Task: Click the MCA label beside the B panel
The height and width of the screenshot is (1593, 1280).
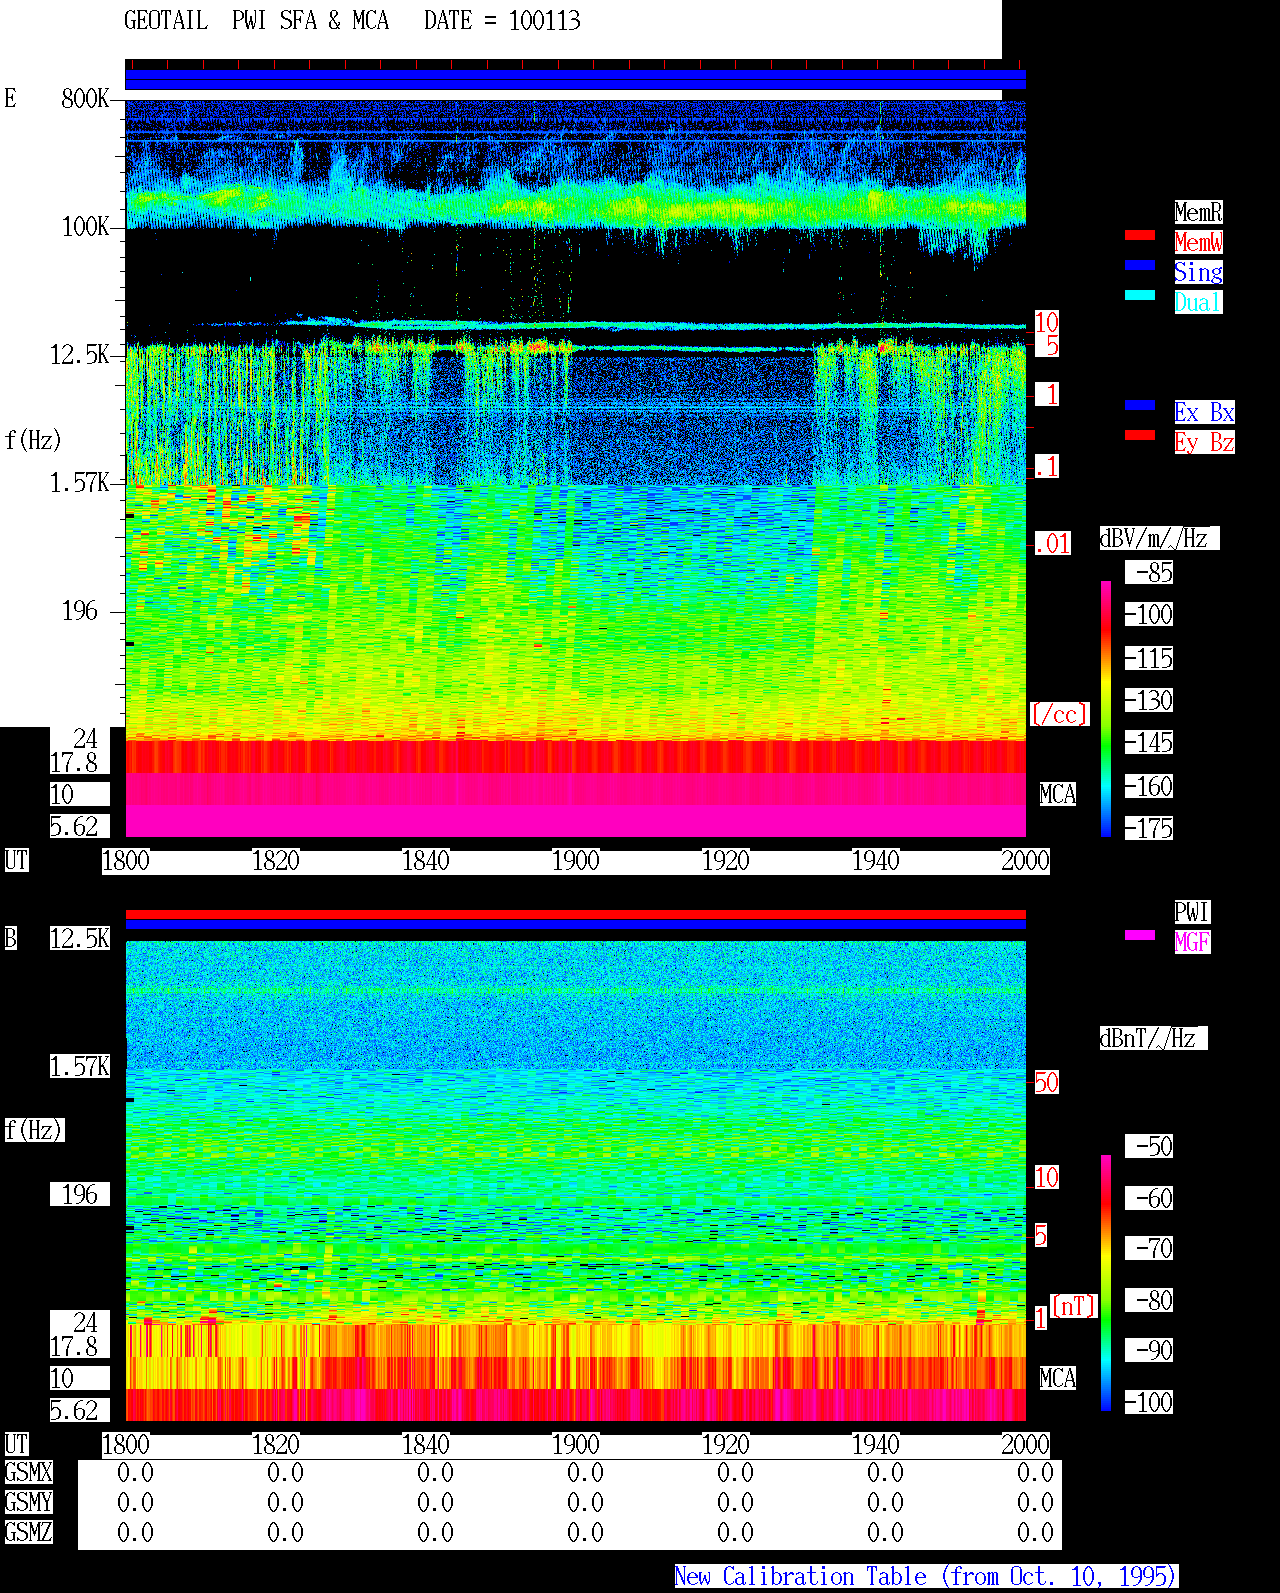Action: click(1058, 1379)
